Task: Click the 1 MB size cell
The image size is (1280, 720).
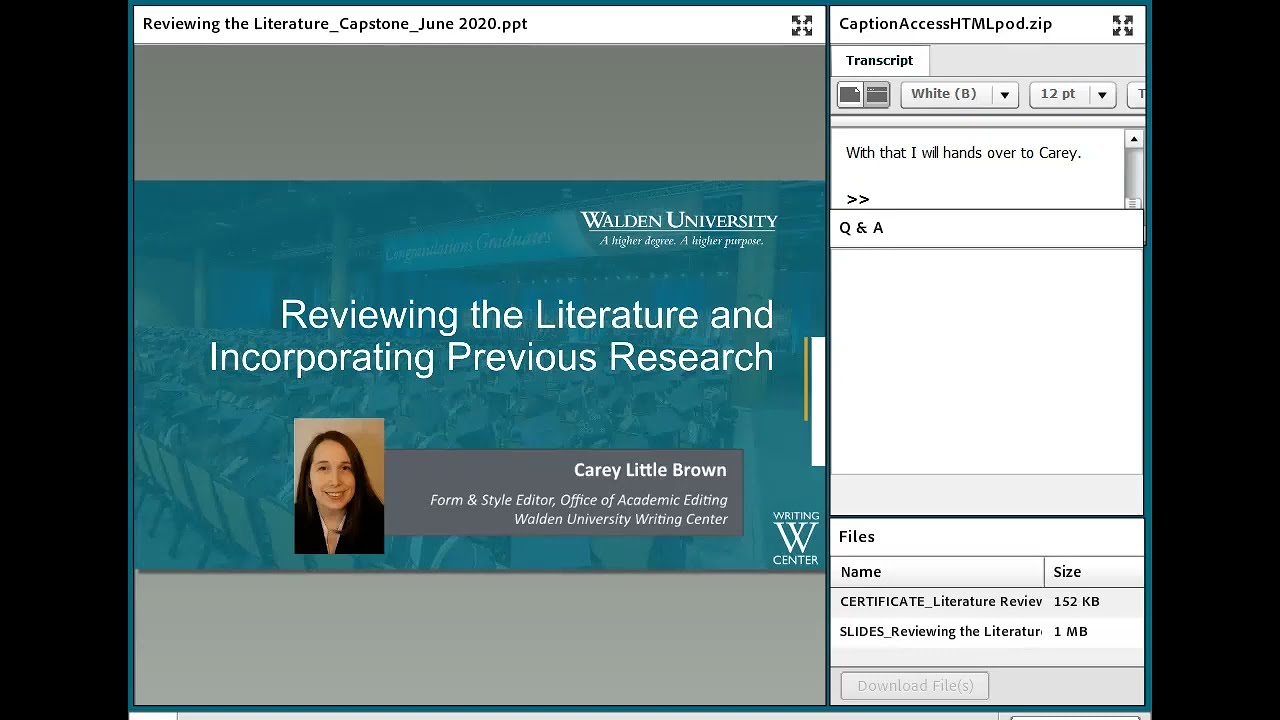Action: (x=1070, y=631)
